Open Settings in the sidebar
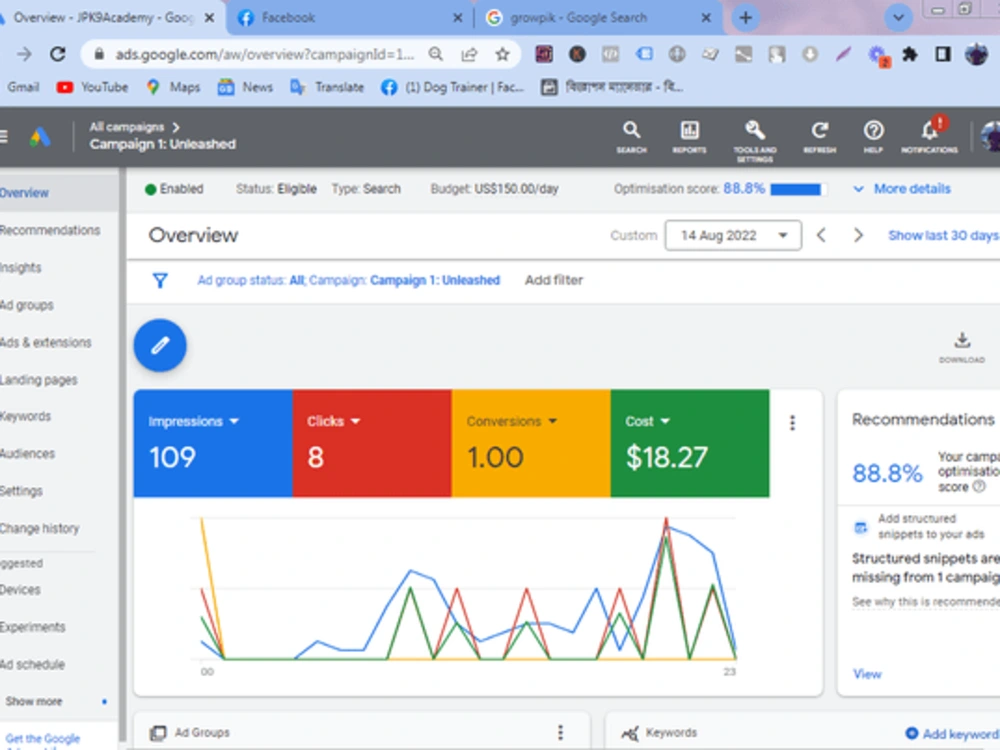This screenshot has height=750, width=1000. pyautogui.click(x=22, y=491)
